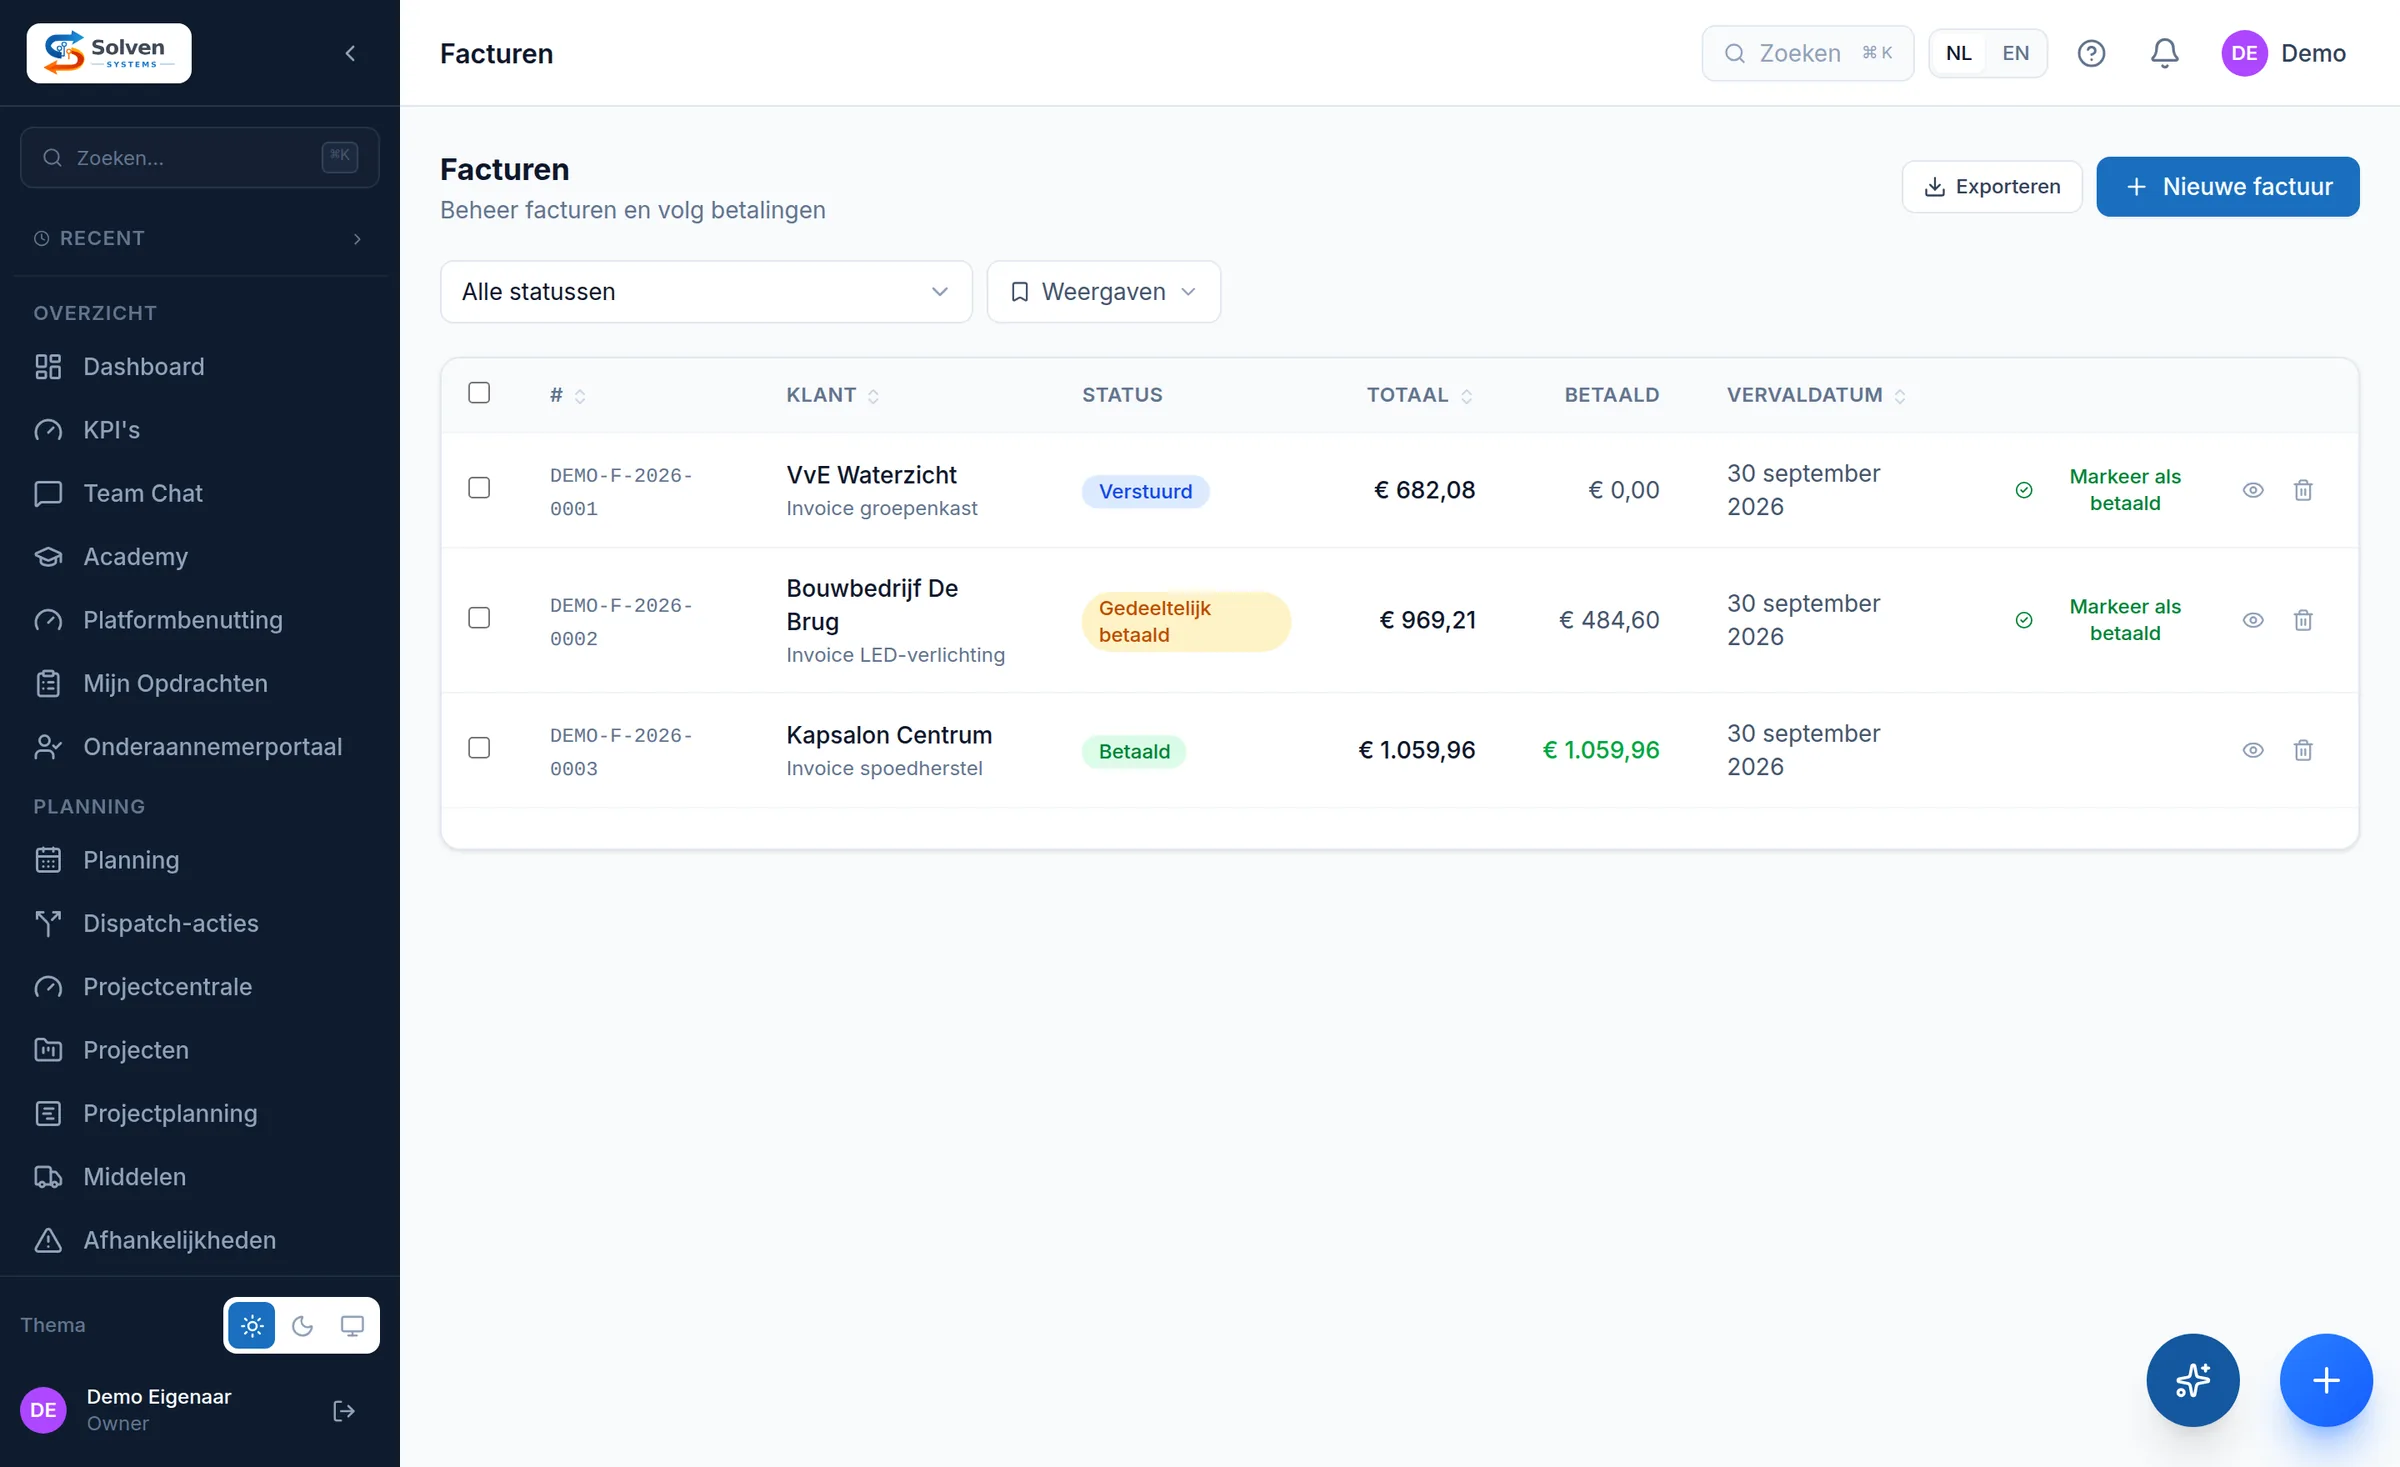Click Demo Eigenaar profile at sidebar bottom
The image size is (2400, 1467).
coord(159,1410)
